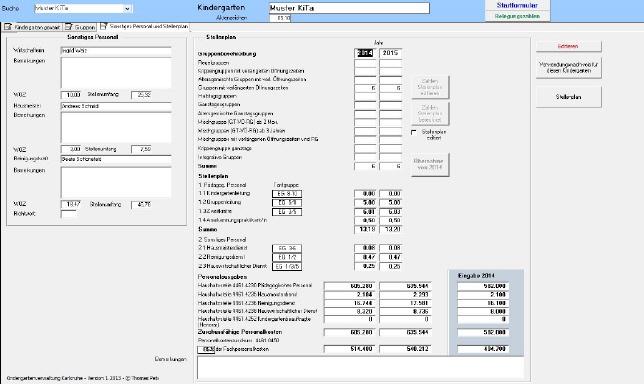Select the Sonstiges Personal und Stellenplan tab

pos(144,26)
